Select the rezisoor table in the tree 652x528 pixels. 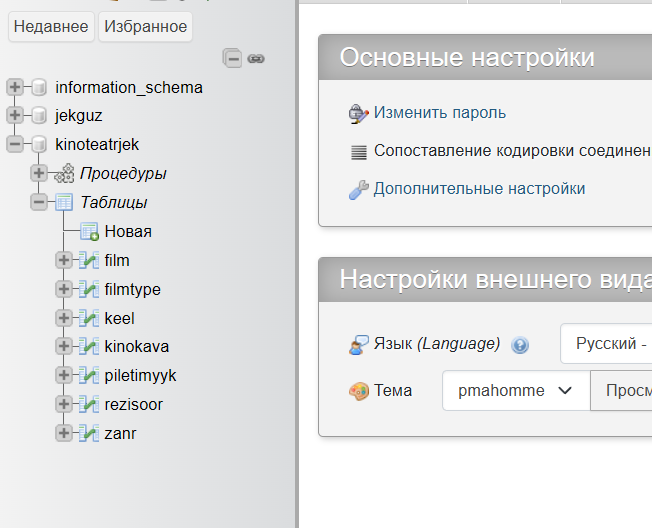pos(133,404)
